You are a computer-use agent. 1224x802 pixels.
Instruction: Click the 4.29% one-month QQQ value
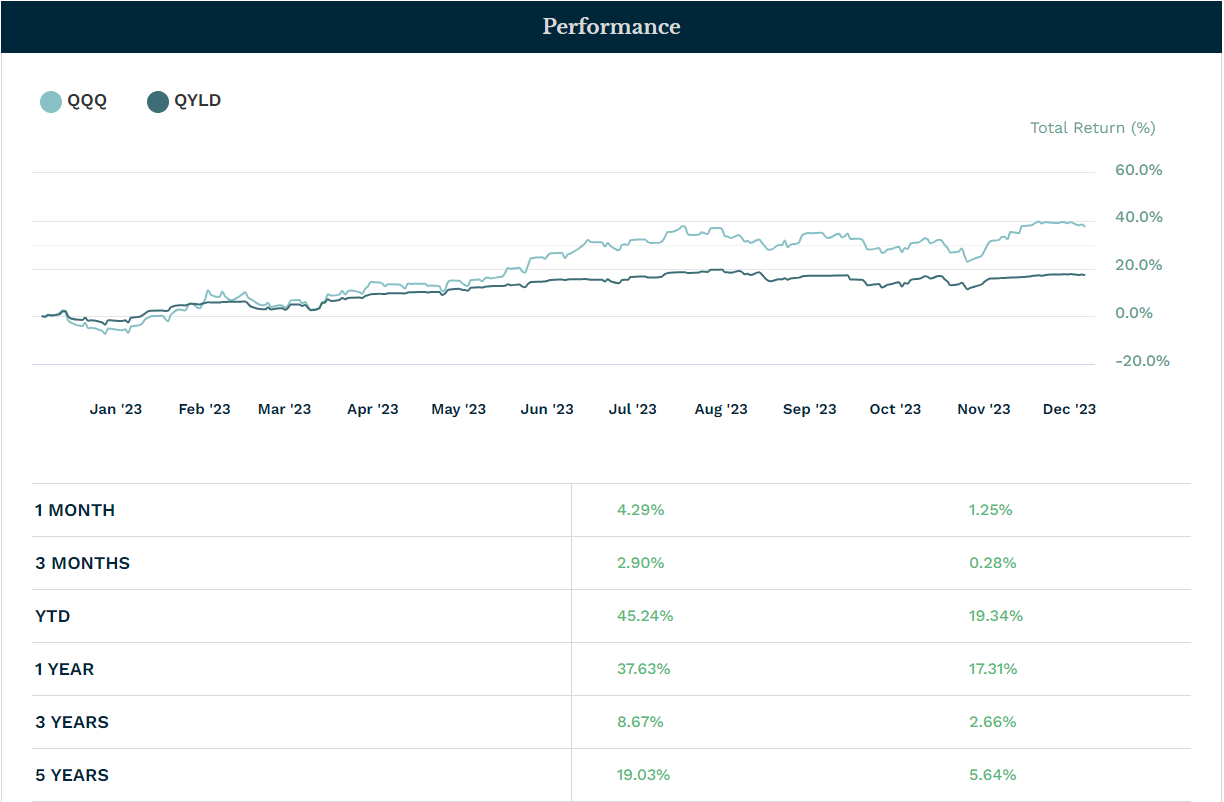pyautogui.click(x=641, y=510)
